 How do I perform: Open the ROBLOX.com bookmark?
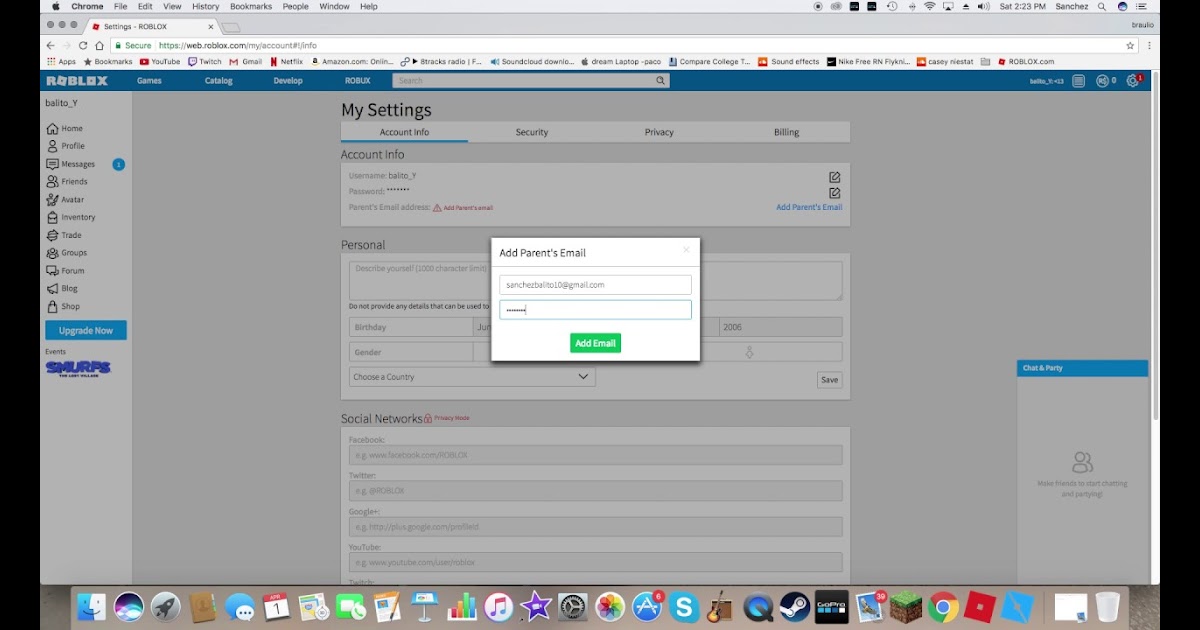point(1026,62)
